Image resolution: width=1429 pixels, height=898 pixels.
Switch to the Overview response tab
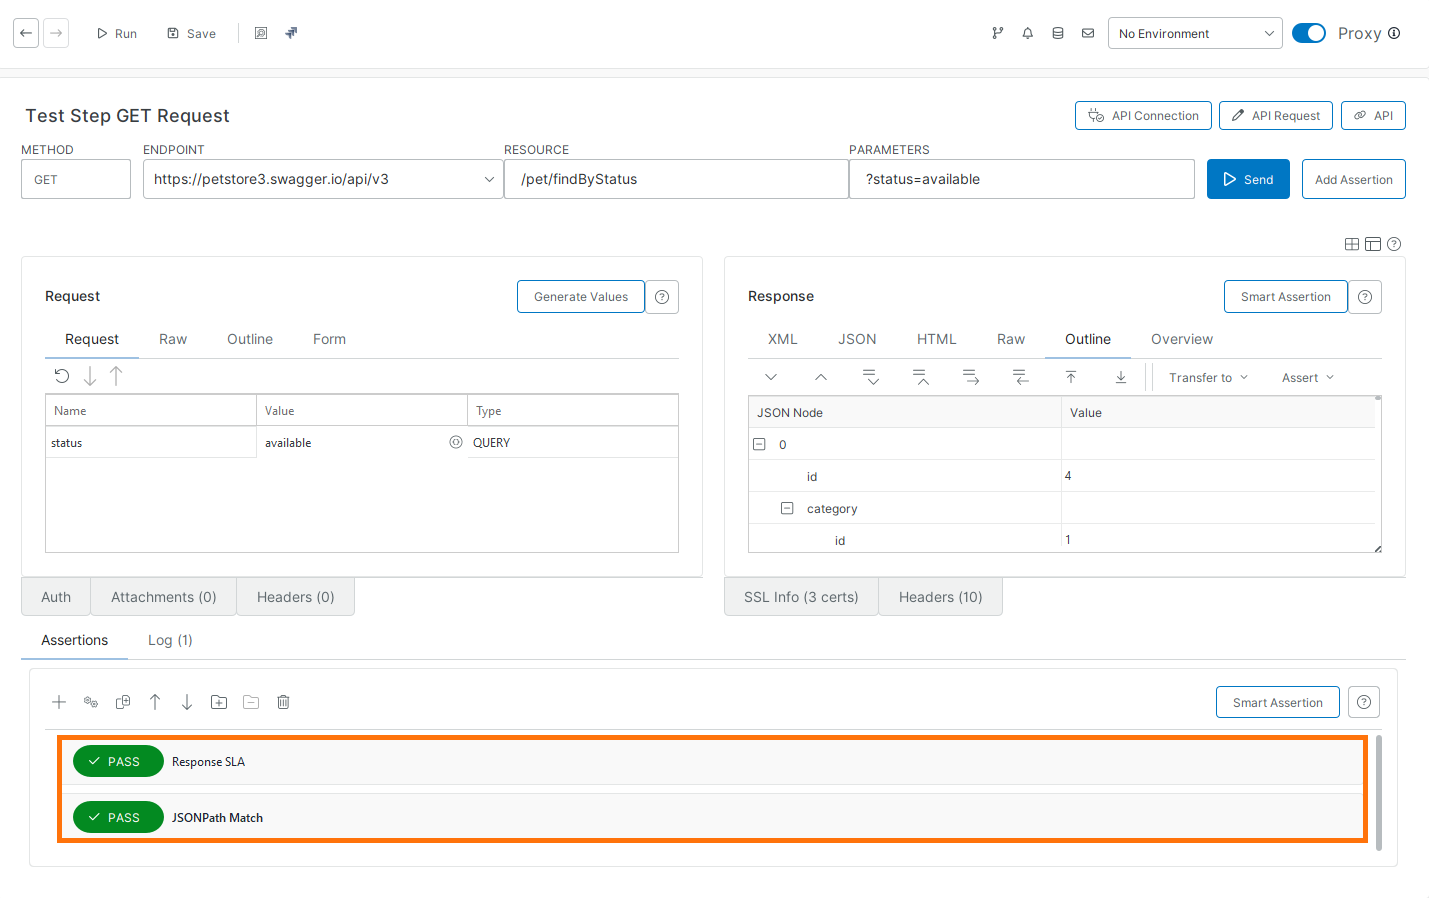[x=1182, y=339]
